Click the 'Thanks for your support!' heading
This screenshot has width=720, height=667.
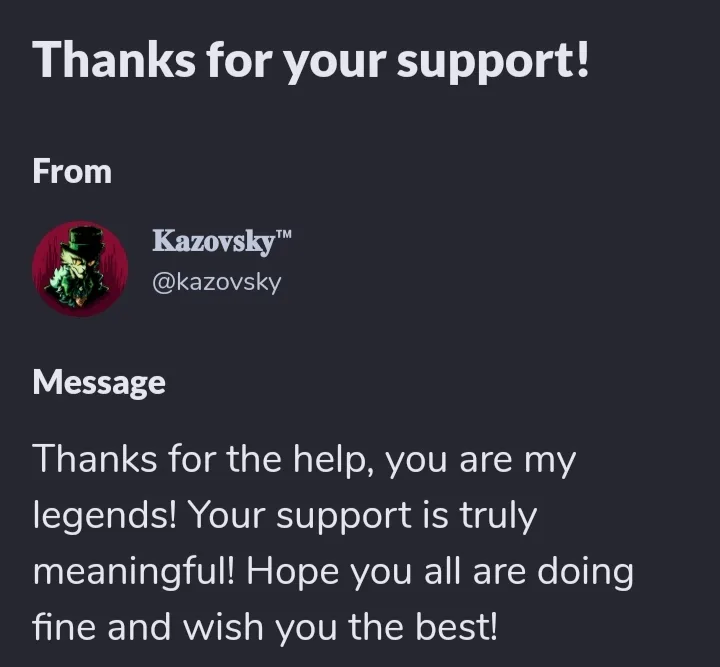point(310,60)
